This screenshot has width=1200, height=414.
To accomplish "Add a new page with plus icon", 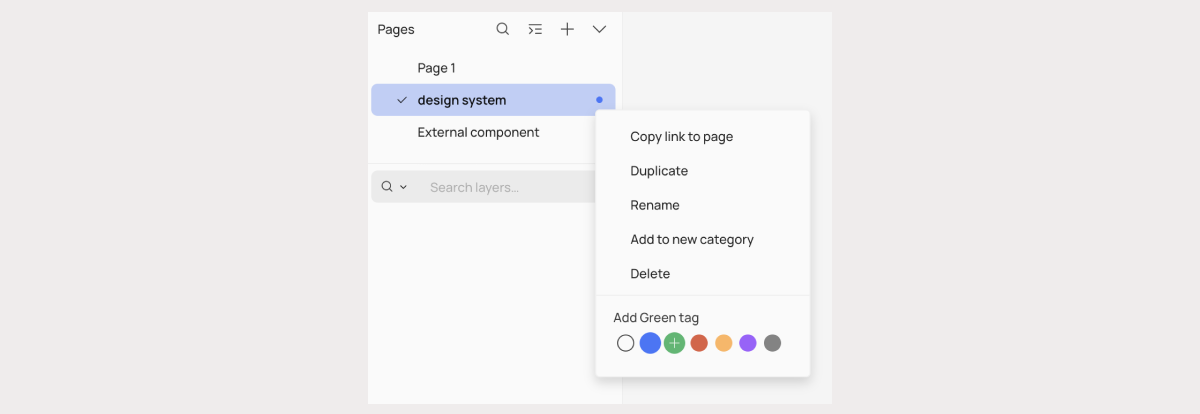I will [x=567, y=29].
